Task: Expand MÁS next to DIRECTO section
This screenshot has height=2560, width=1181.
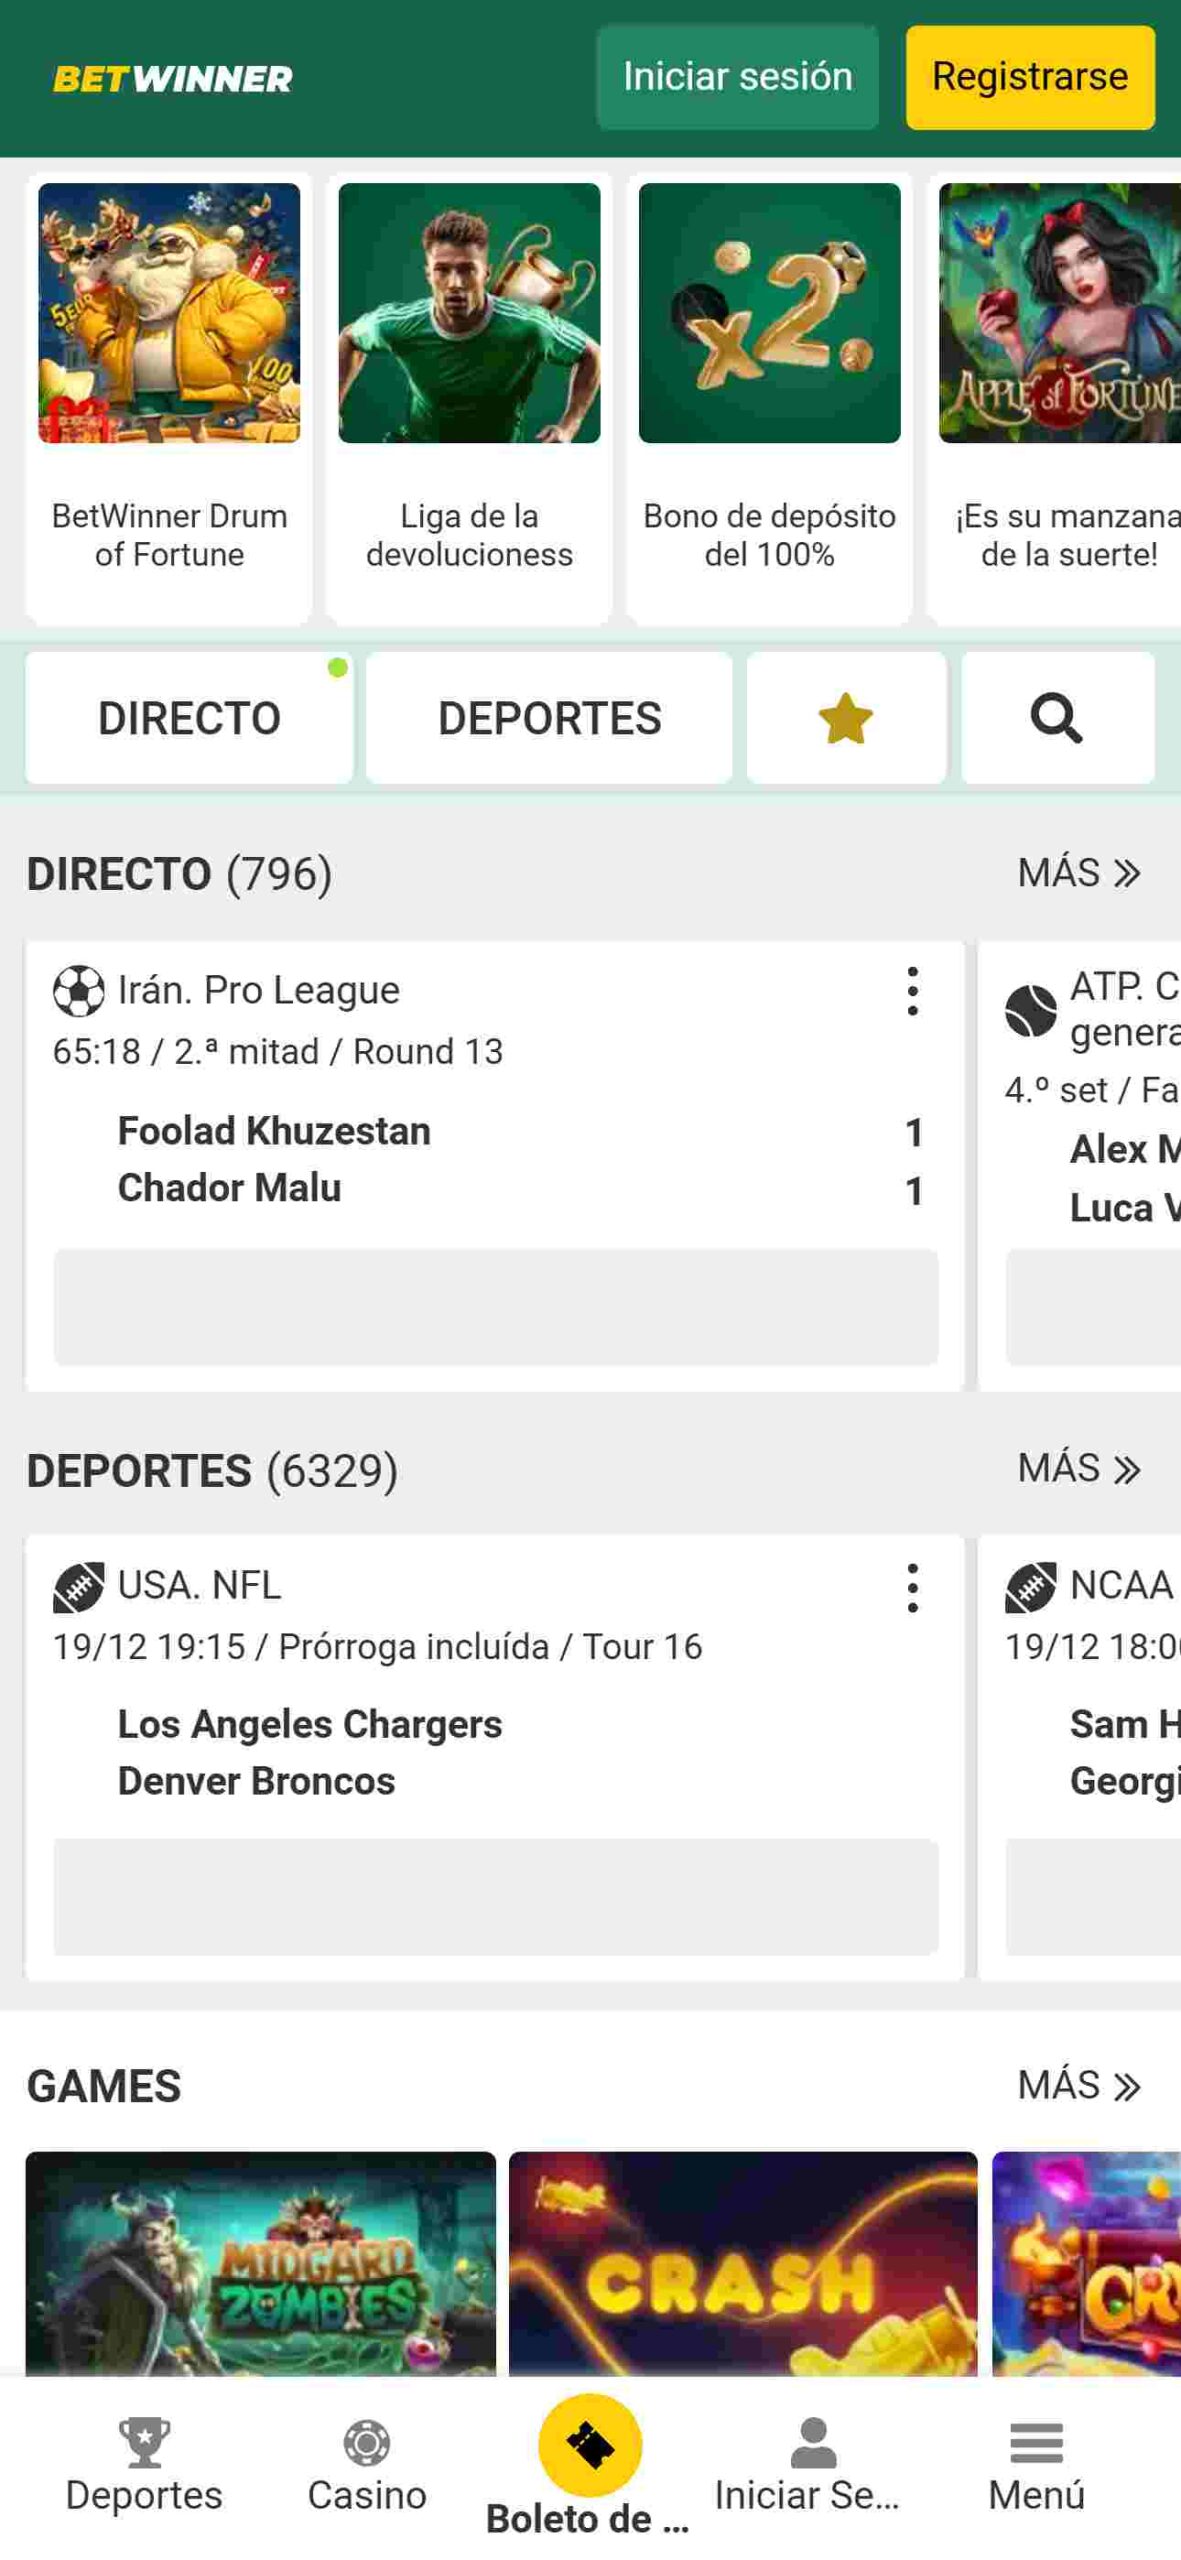Action: click(x=1078, y=873)
